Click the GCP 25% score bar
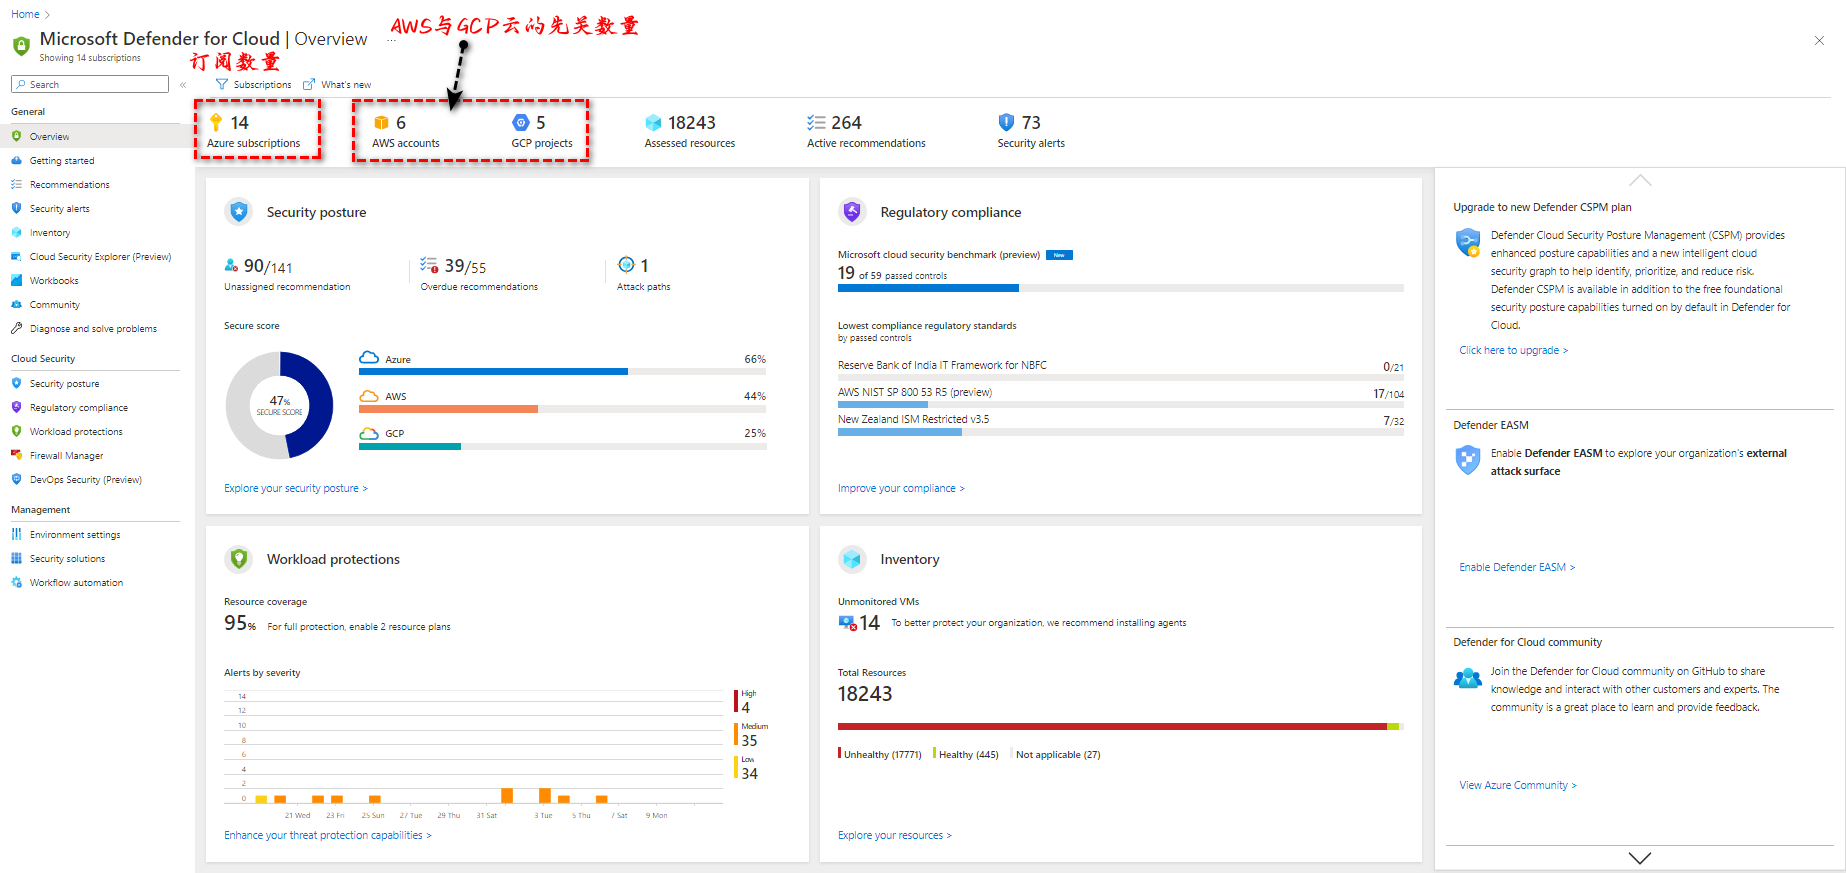This screenshot has width=1846, height=873. (562, 446)
